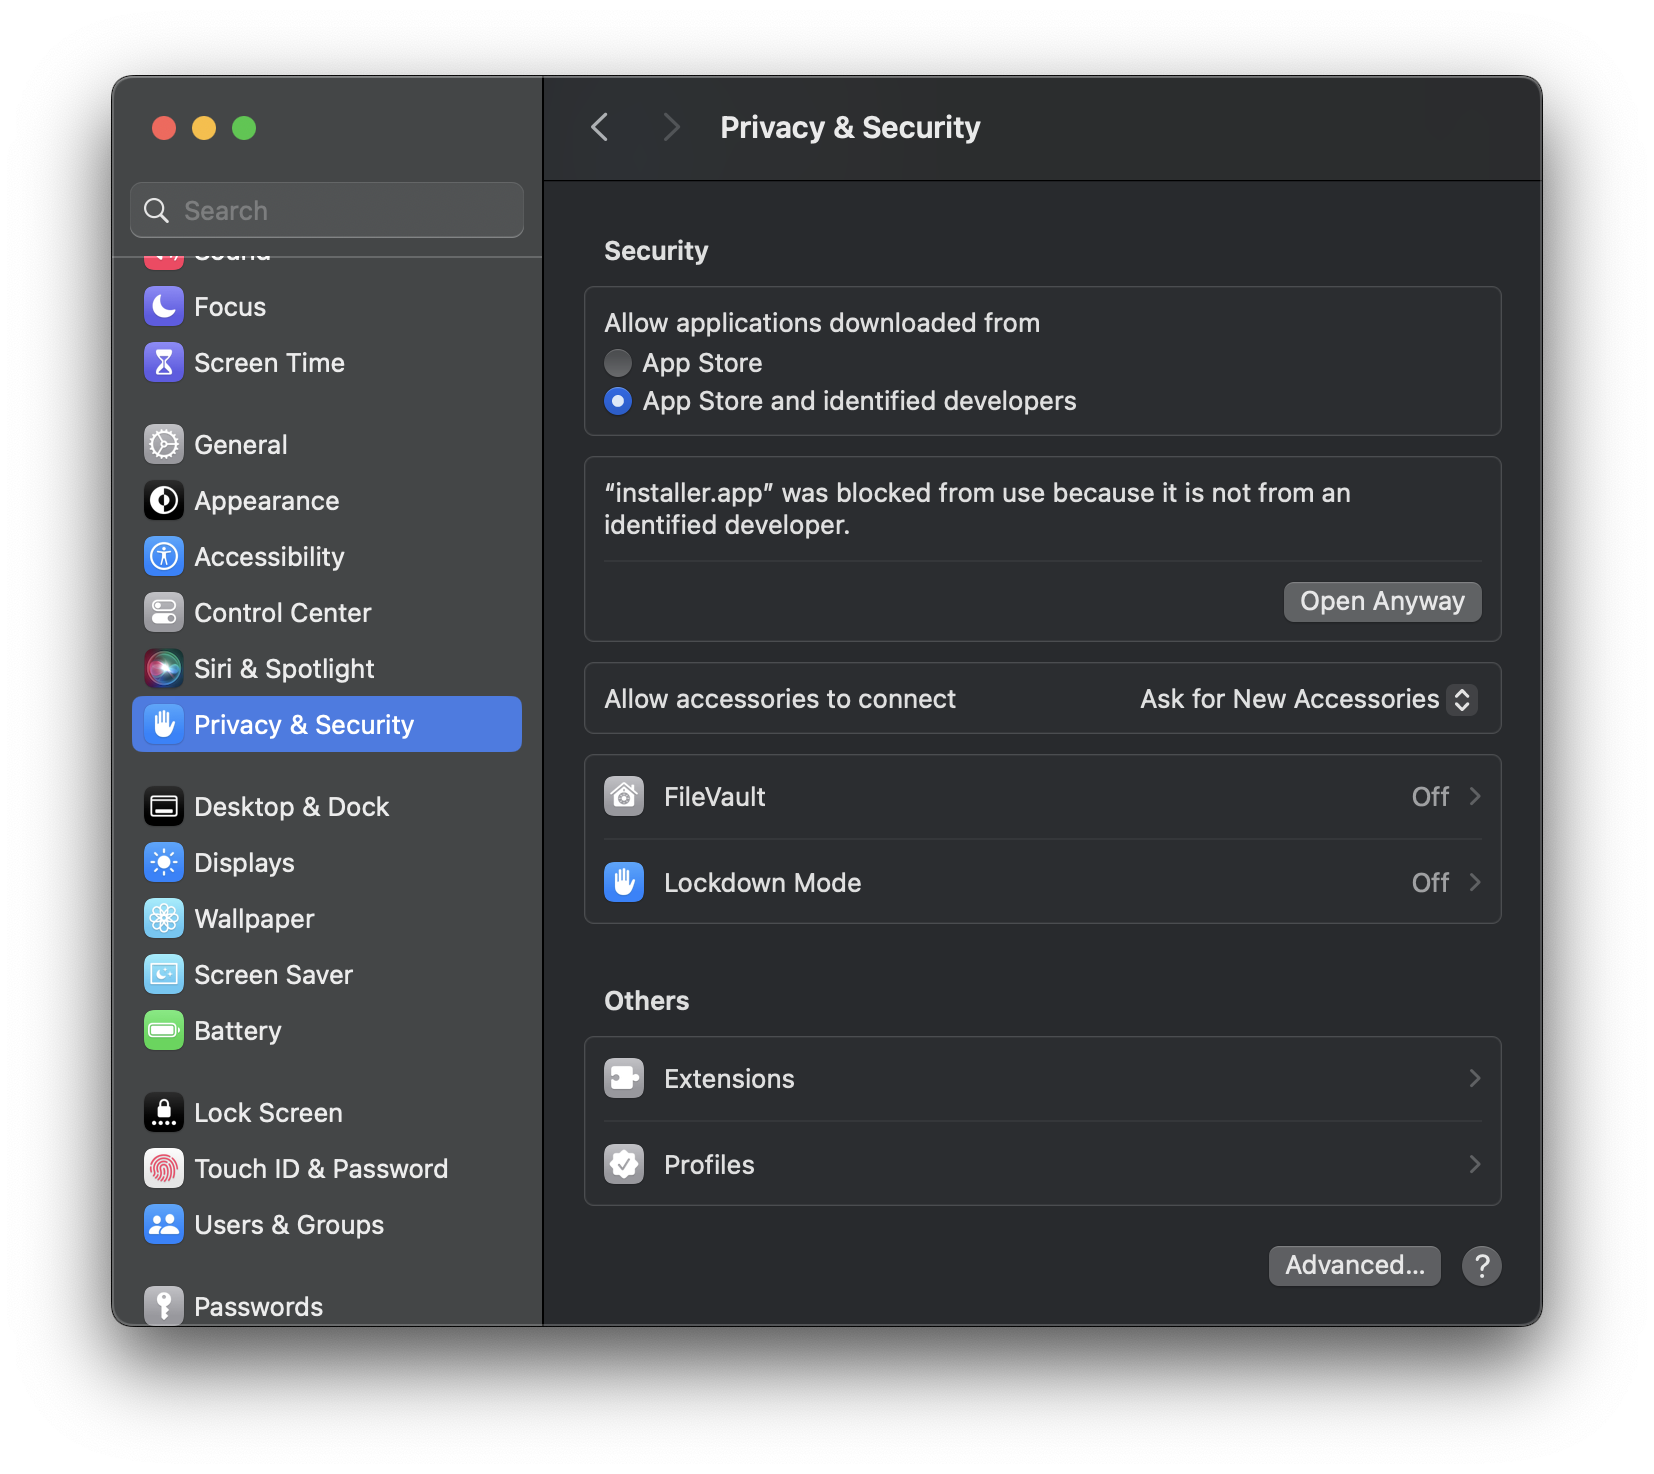This screenshot has height=1474, width=1654.
Task: Click the Siri & Spotlight icon
Action: [x=164, y=668]
